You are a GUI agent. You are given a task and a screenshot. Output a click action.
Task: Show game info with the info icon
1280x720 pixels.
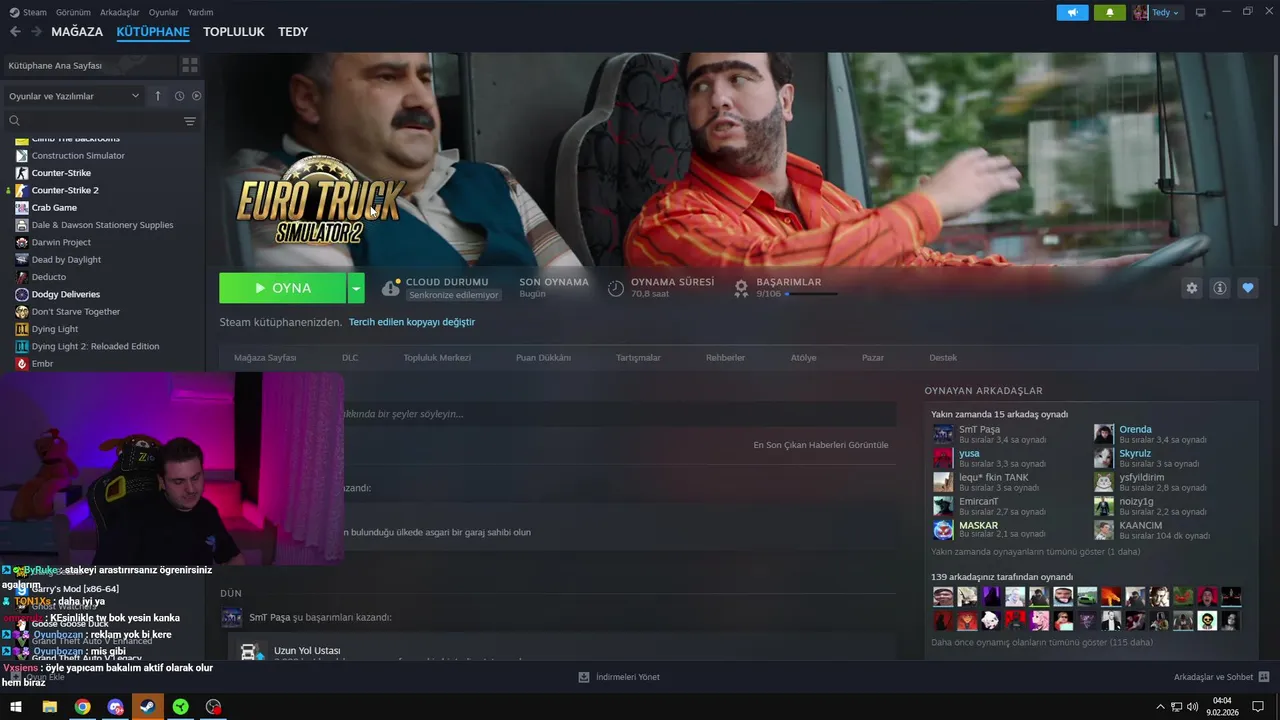1220,288
